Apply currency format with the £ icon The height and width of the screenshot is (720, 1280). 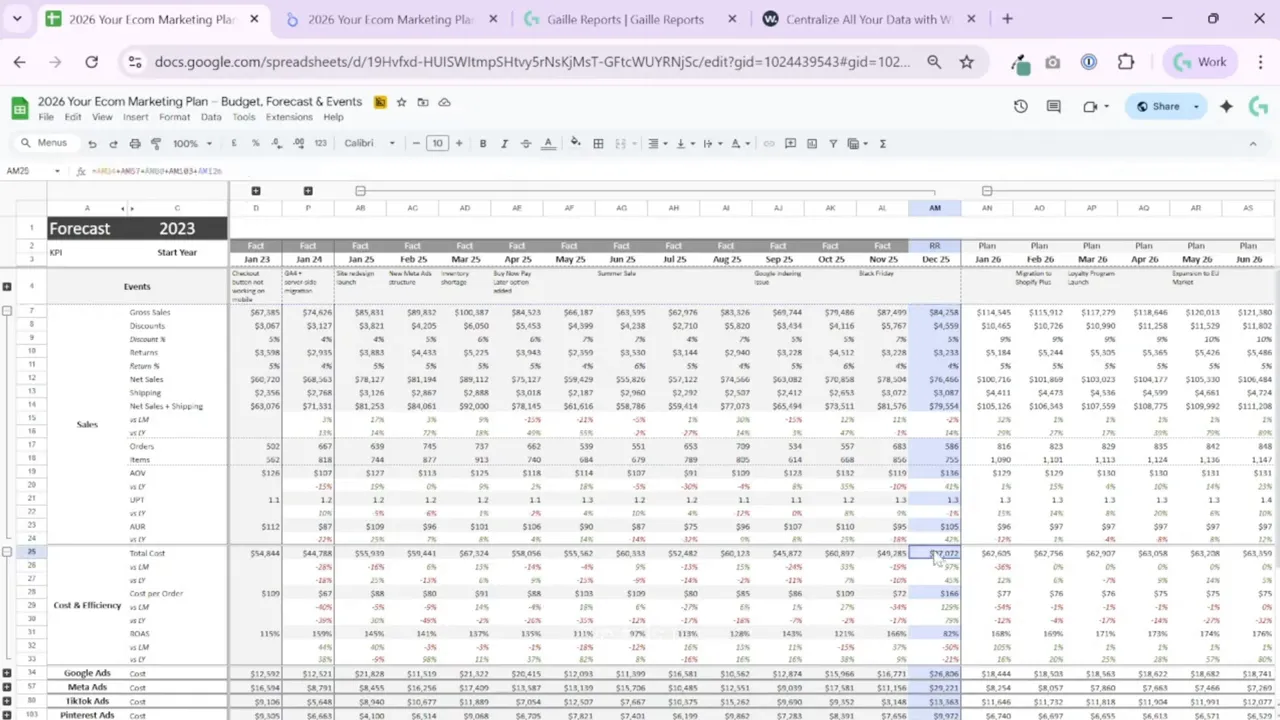coord(234,143)
